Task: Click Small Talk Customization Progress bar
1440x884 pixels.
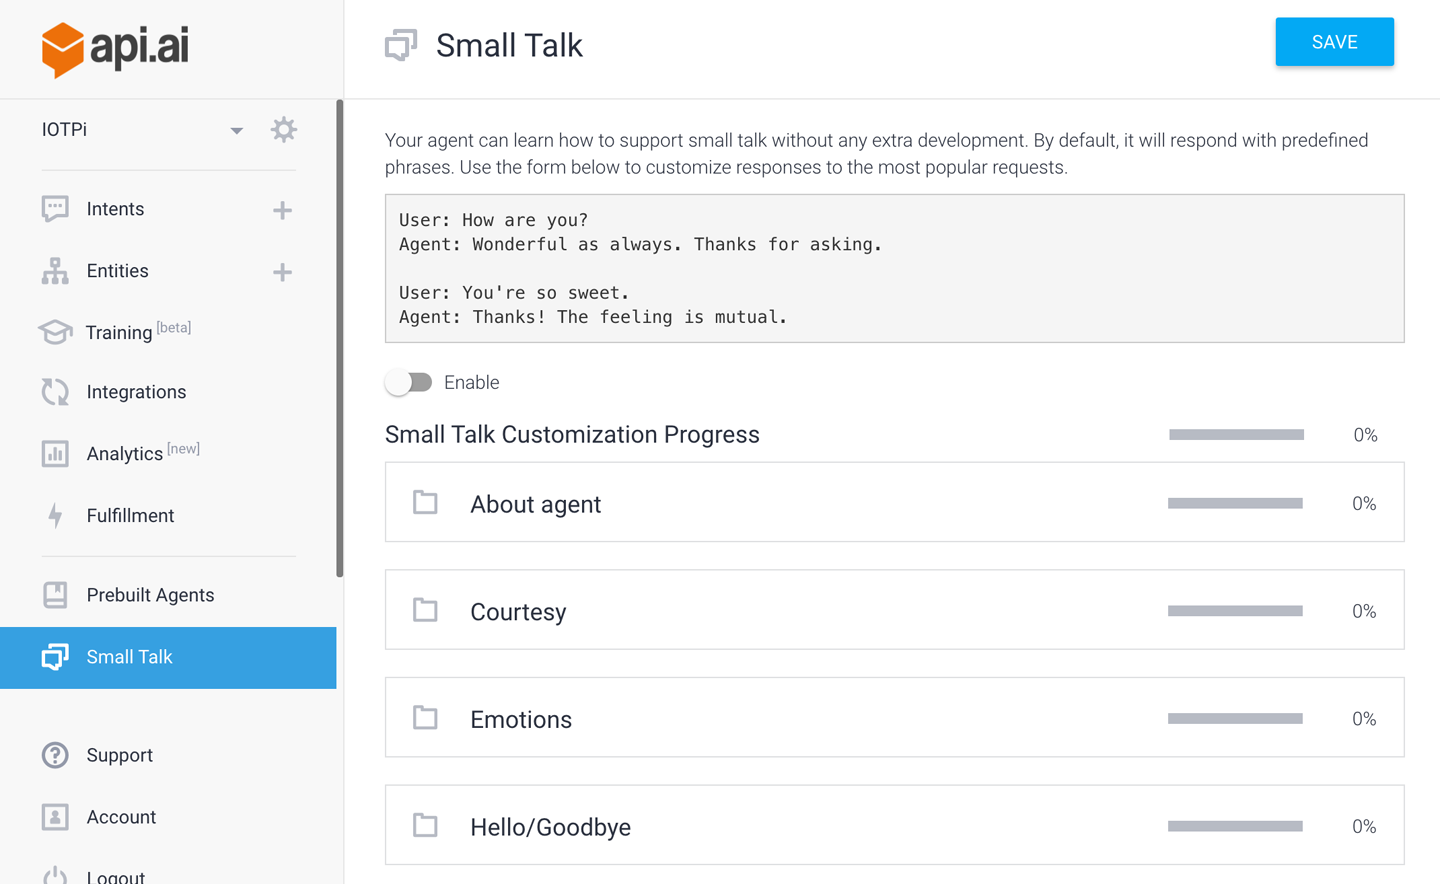Action: click(1236, 435)
